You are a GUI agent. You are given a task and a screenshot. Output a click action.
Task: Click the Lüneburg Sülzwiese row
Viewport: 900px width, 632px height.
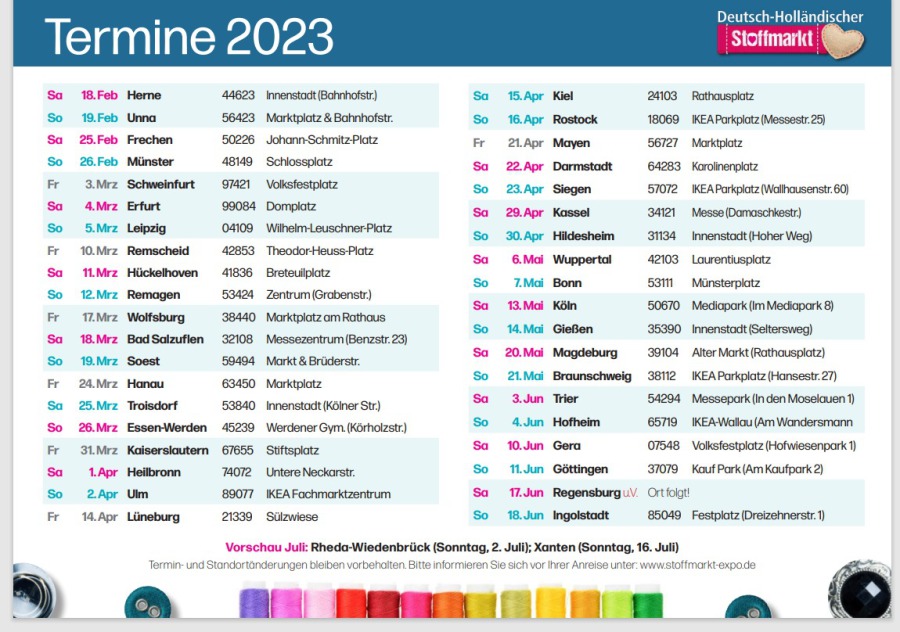[240, 517]
